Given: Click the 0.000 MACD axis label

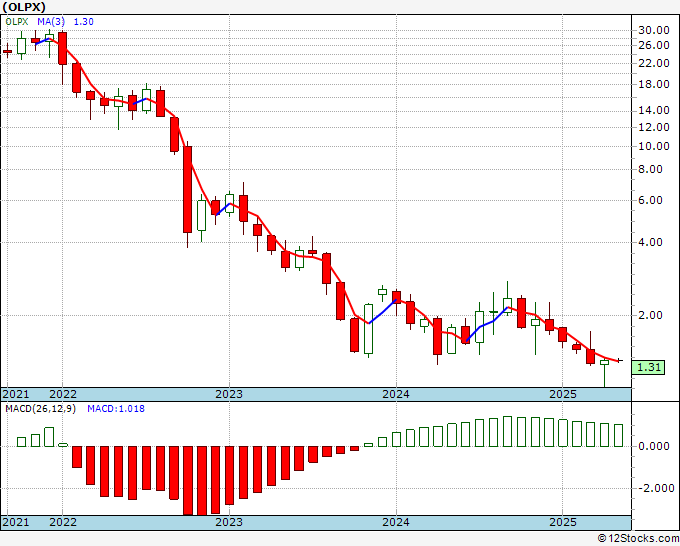Looking at the screenshot, I should coord(654,446).
